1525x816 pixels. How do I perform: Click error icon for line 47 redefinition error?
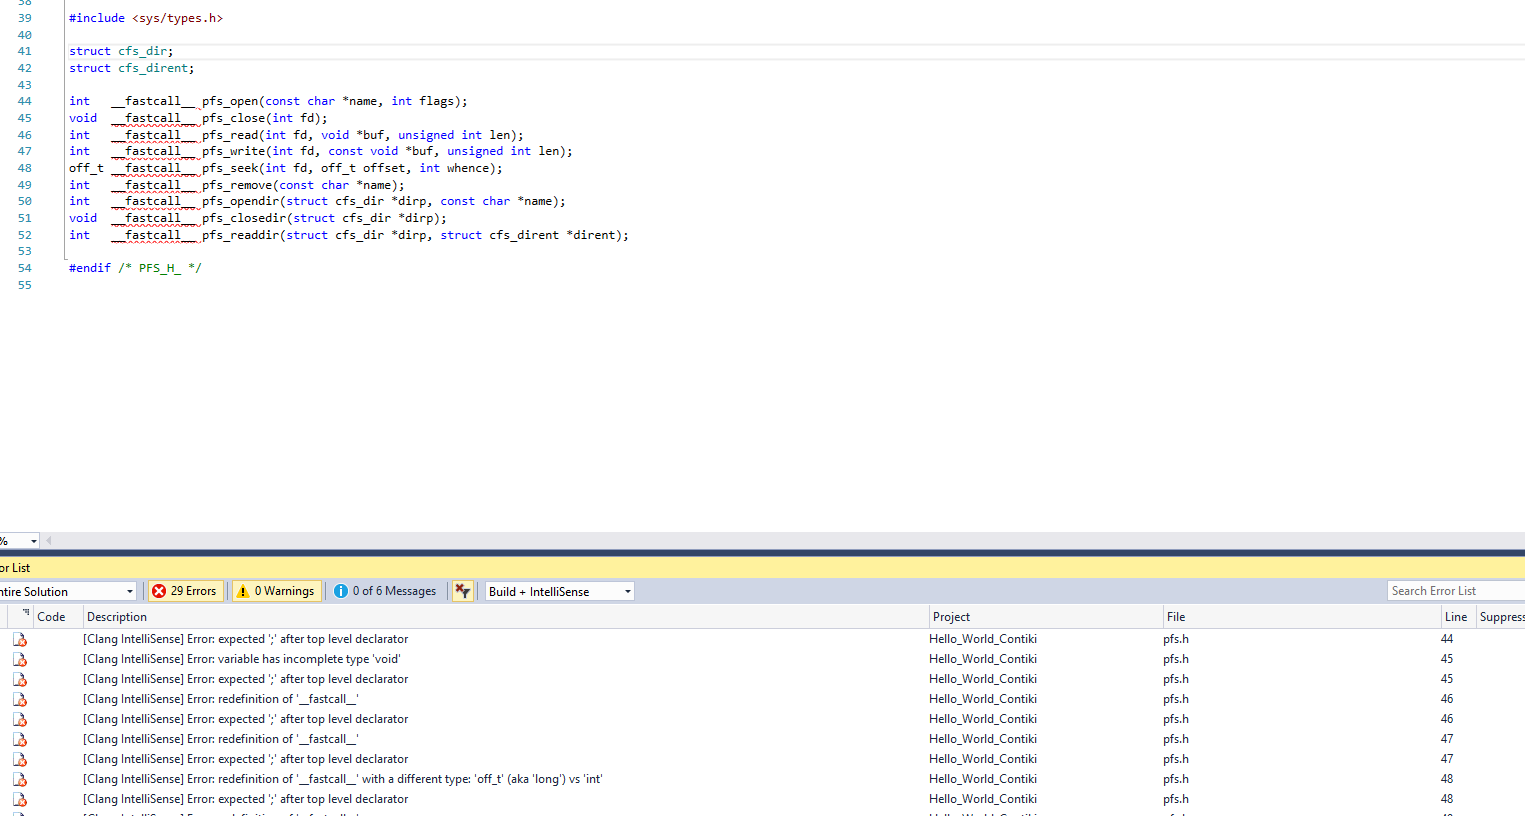[x=19, y=739]
